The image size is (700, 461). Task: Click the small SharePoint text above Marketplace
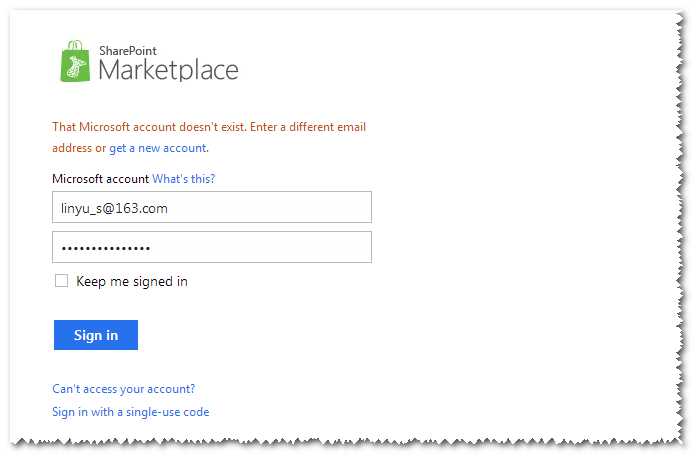coord(128,51)
